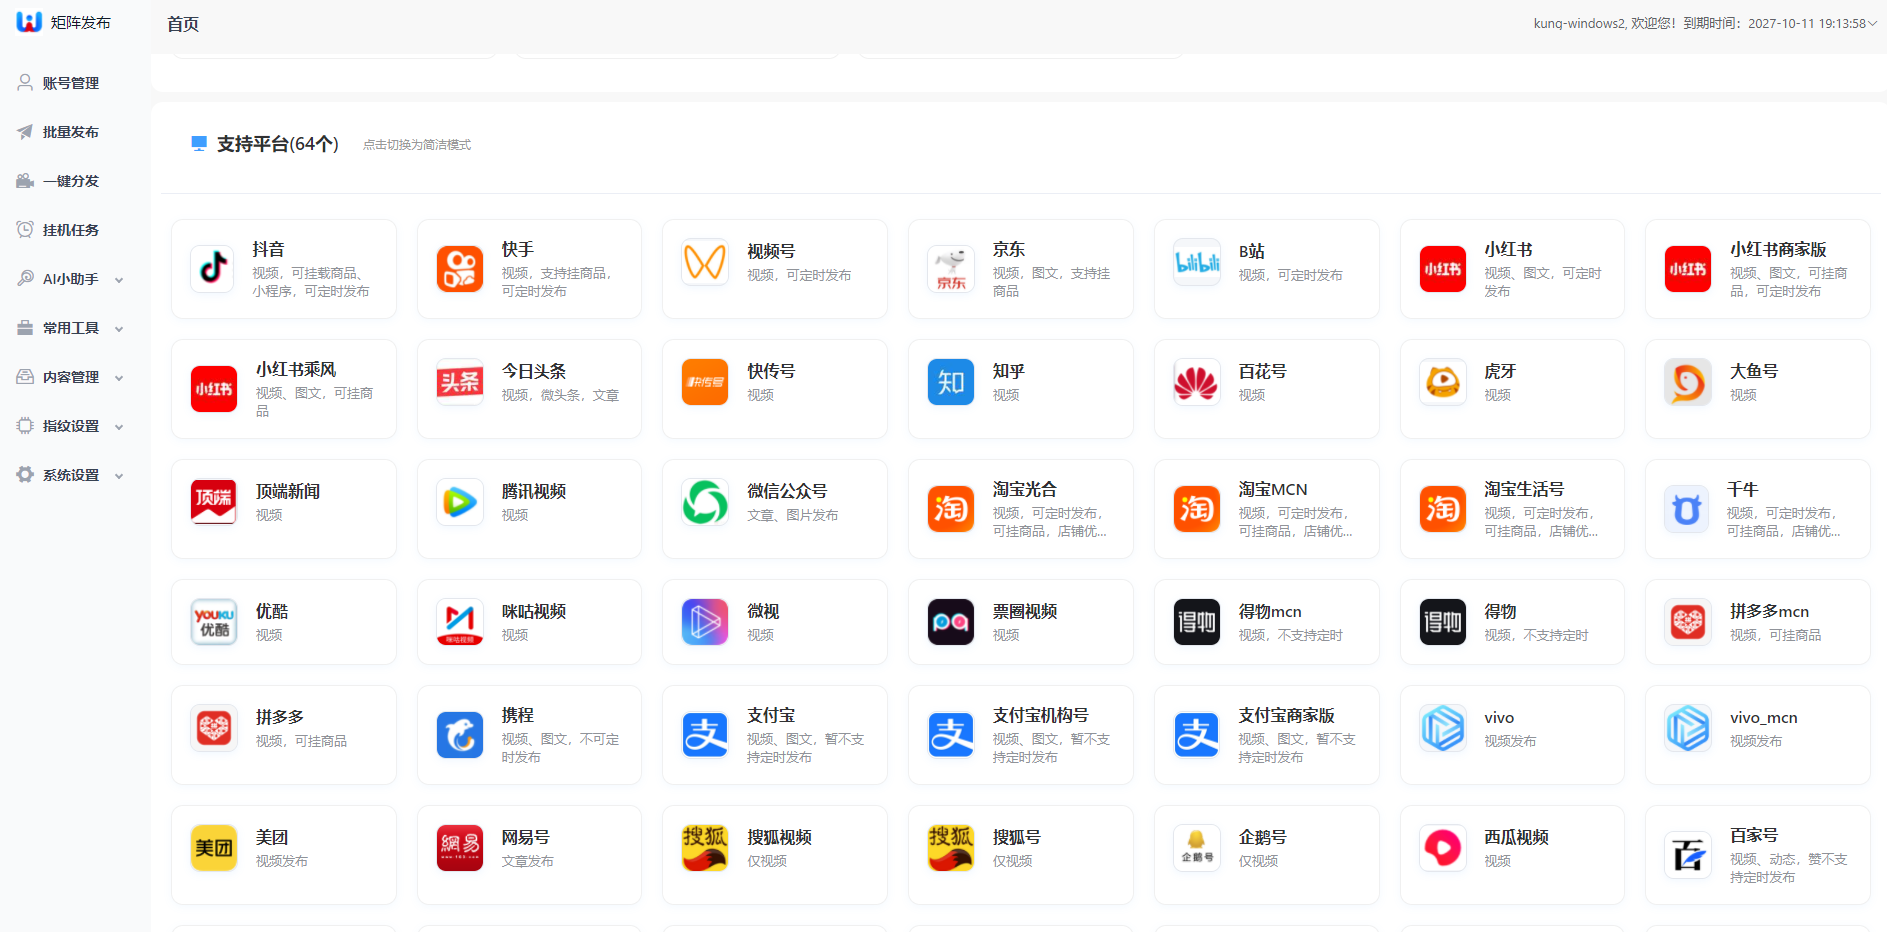Image resolution: width=1887 pixels, height=932 pixels.
Task: Open the user account dropdown arrow
Action: pos(1872,23)
